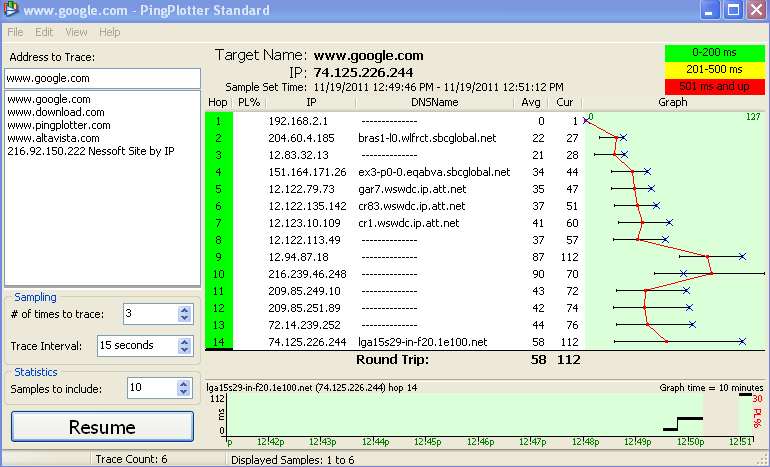Click the IP column header
This screenshot has width=770, height=467.
tap(311, 102)
